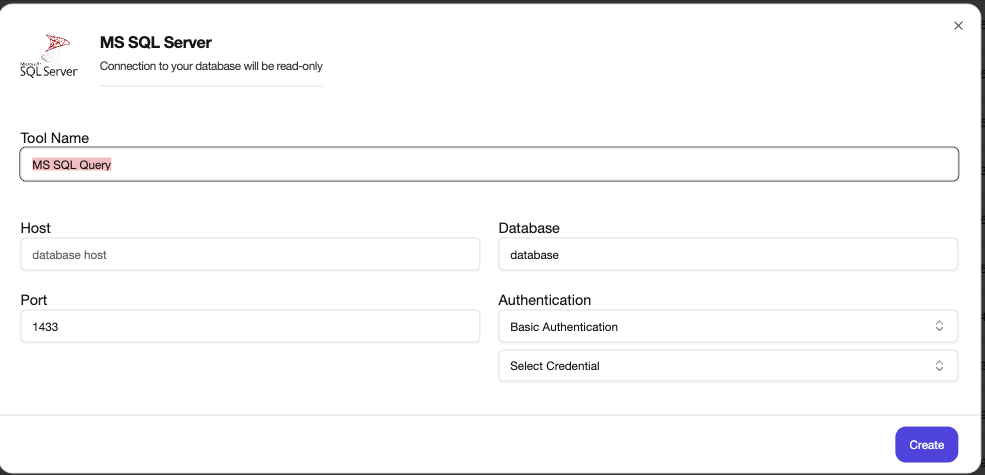Viewport: 985px width, 475px height.
Task: Click the Port field showing 1433
Action: point(250,326)
